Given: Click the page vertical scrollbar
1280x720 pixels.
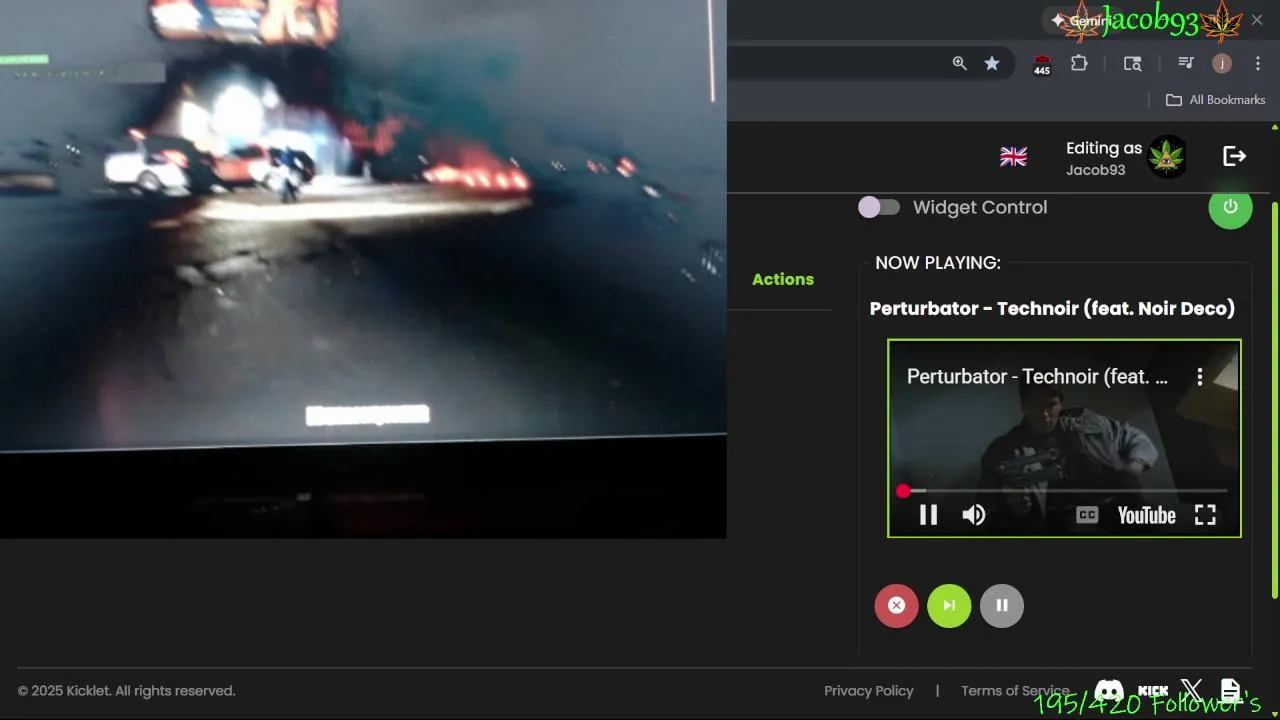Looking at the screenshot, I should pos(1274,400).
